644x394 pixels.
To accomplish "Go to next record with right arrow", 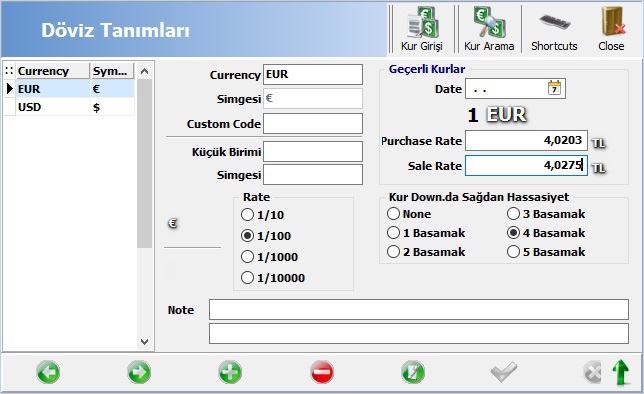I will [139, 372].
